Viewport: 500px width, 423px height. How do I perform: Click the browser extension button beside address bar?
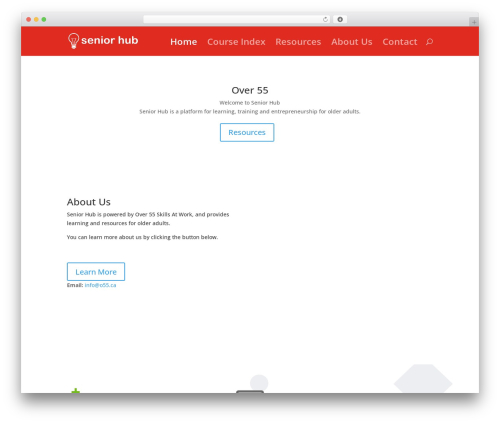340,19
